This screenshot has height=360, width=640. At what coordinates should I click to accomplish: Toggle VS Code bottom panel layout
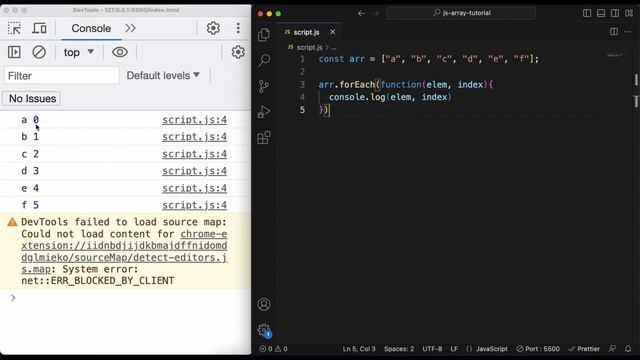[601, 13]
